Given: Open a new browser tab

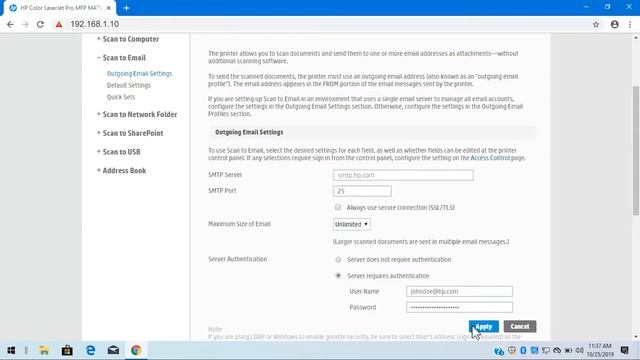Looking at the screenshot, I should tap(127, 8).
